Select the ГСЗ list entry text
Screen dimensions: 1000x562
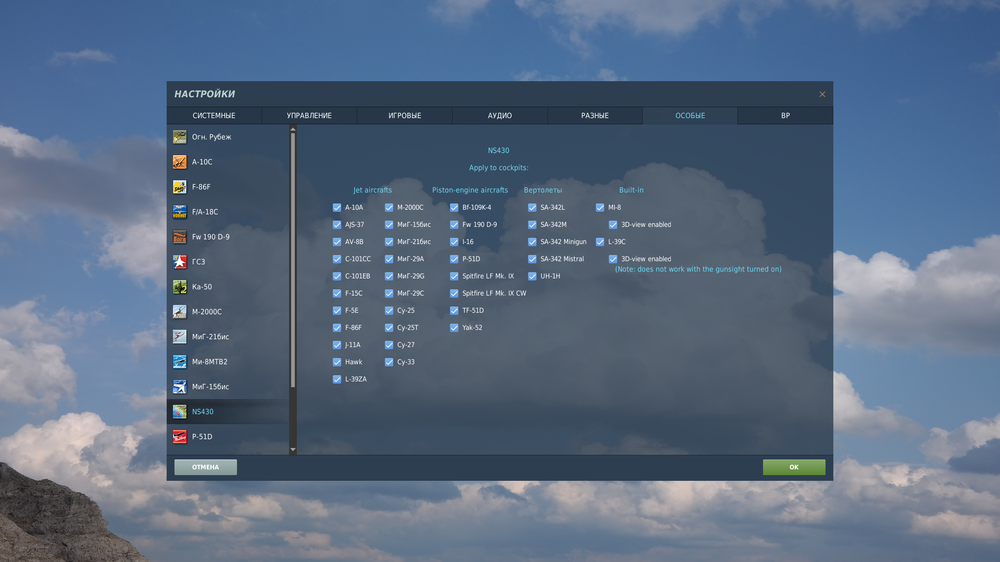198,262
